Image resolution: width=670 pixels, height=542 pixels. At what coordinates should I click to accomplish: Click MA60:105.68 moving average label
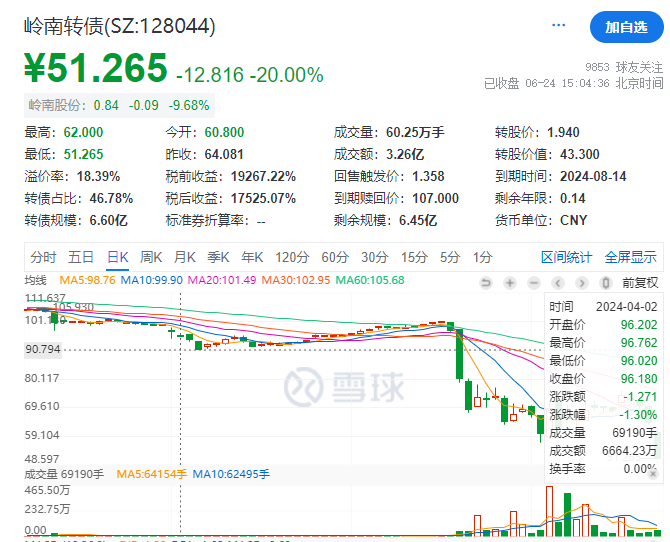(370, 280)
